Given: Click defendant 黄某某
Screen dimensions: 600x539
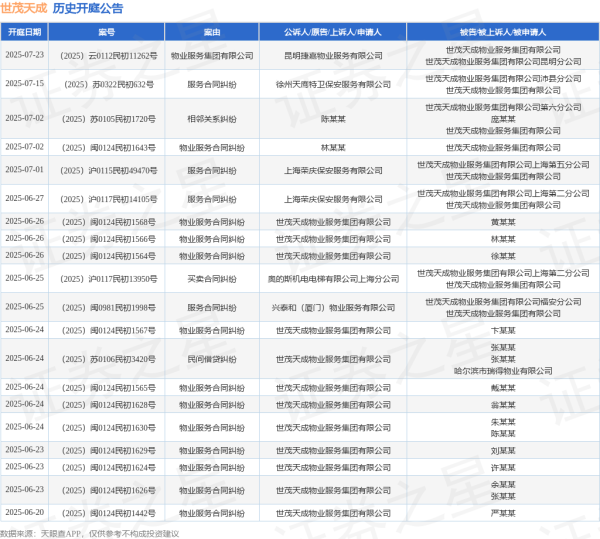Looking at the screenshot, I should click(x=503, y=222).
